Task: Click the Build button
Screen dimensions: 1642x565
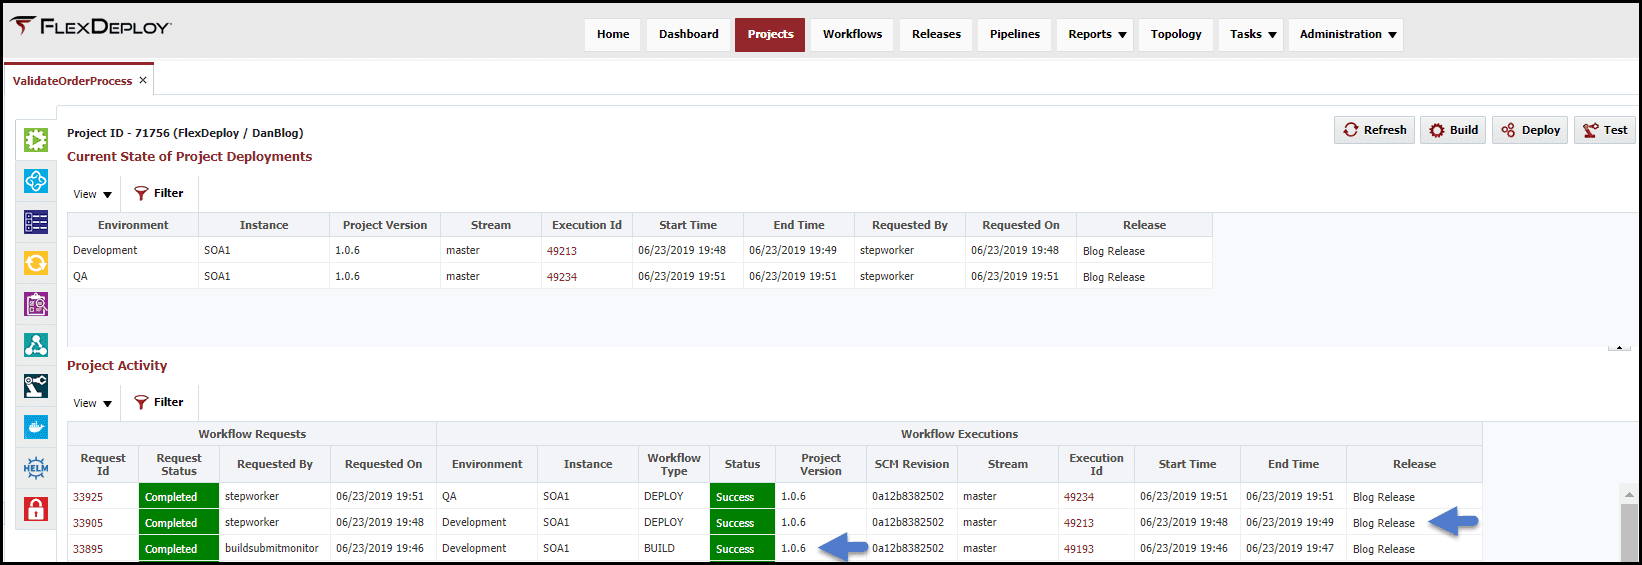Action: [1453, 130]
